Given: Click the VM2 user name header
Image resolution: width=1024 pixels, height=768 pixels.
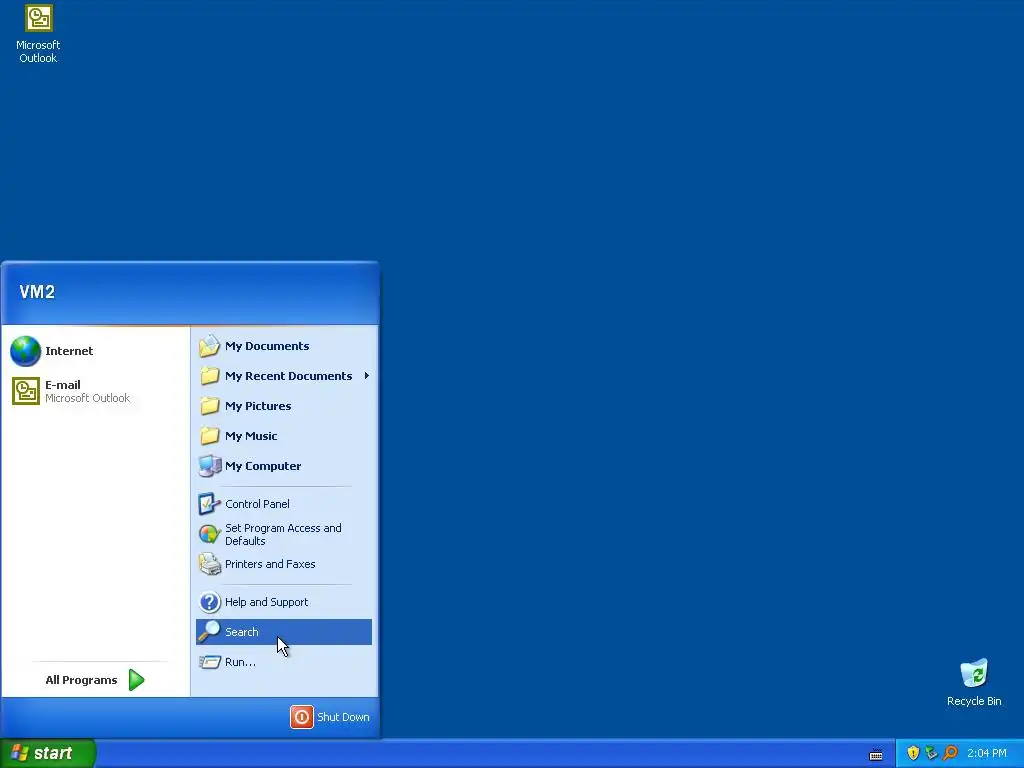Looking at the screenshot, I should 37,291.
